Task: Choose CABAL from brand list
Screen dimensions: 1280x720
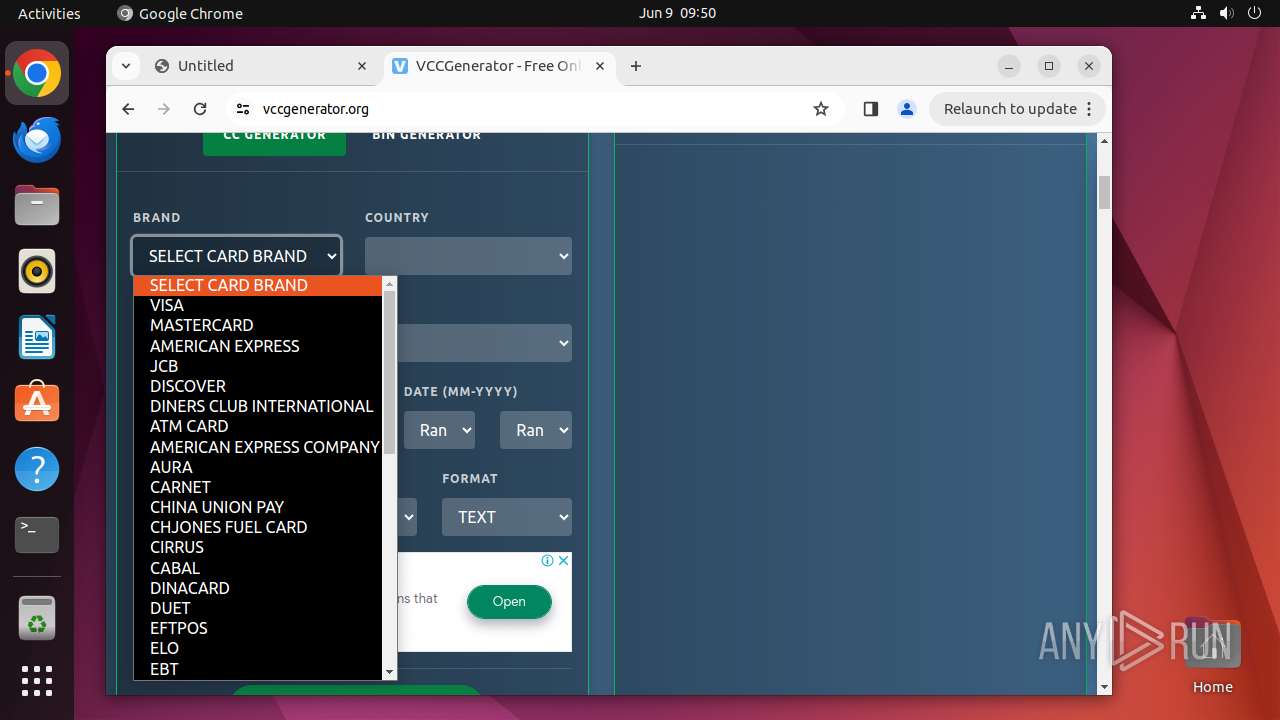Action: tap(258, 568)
